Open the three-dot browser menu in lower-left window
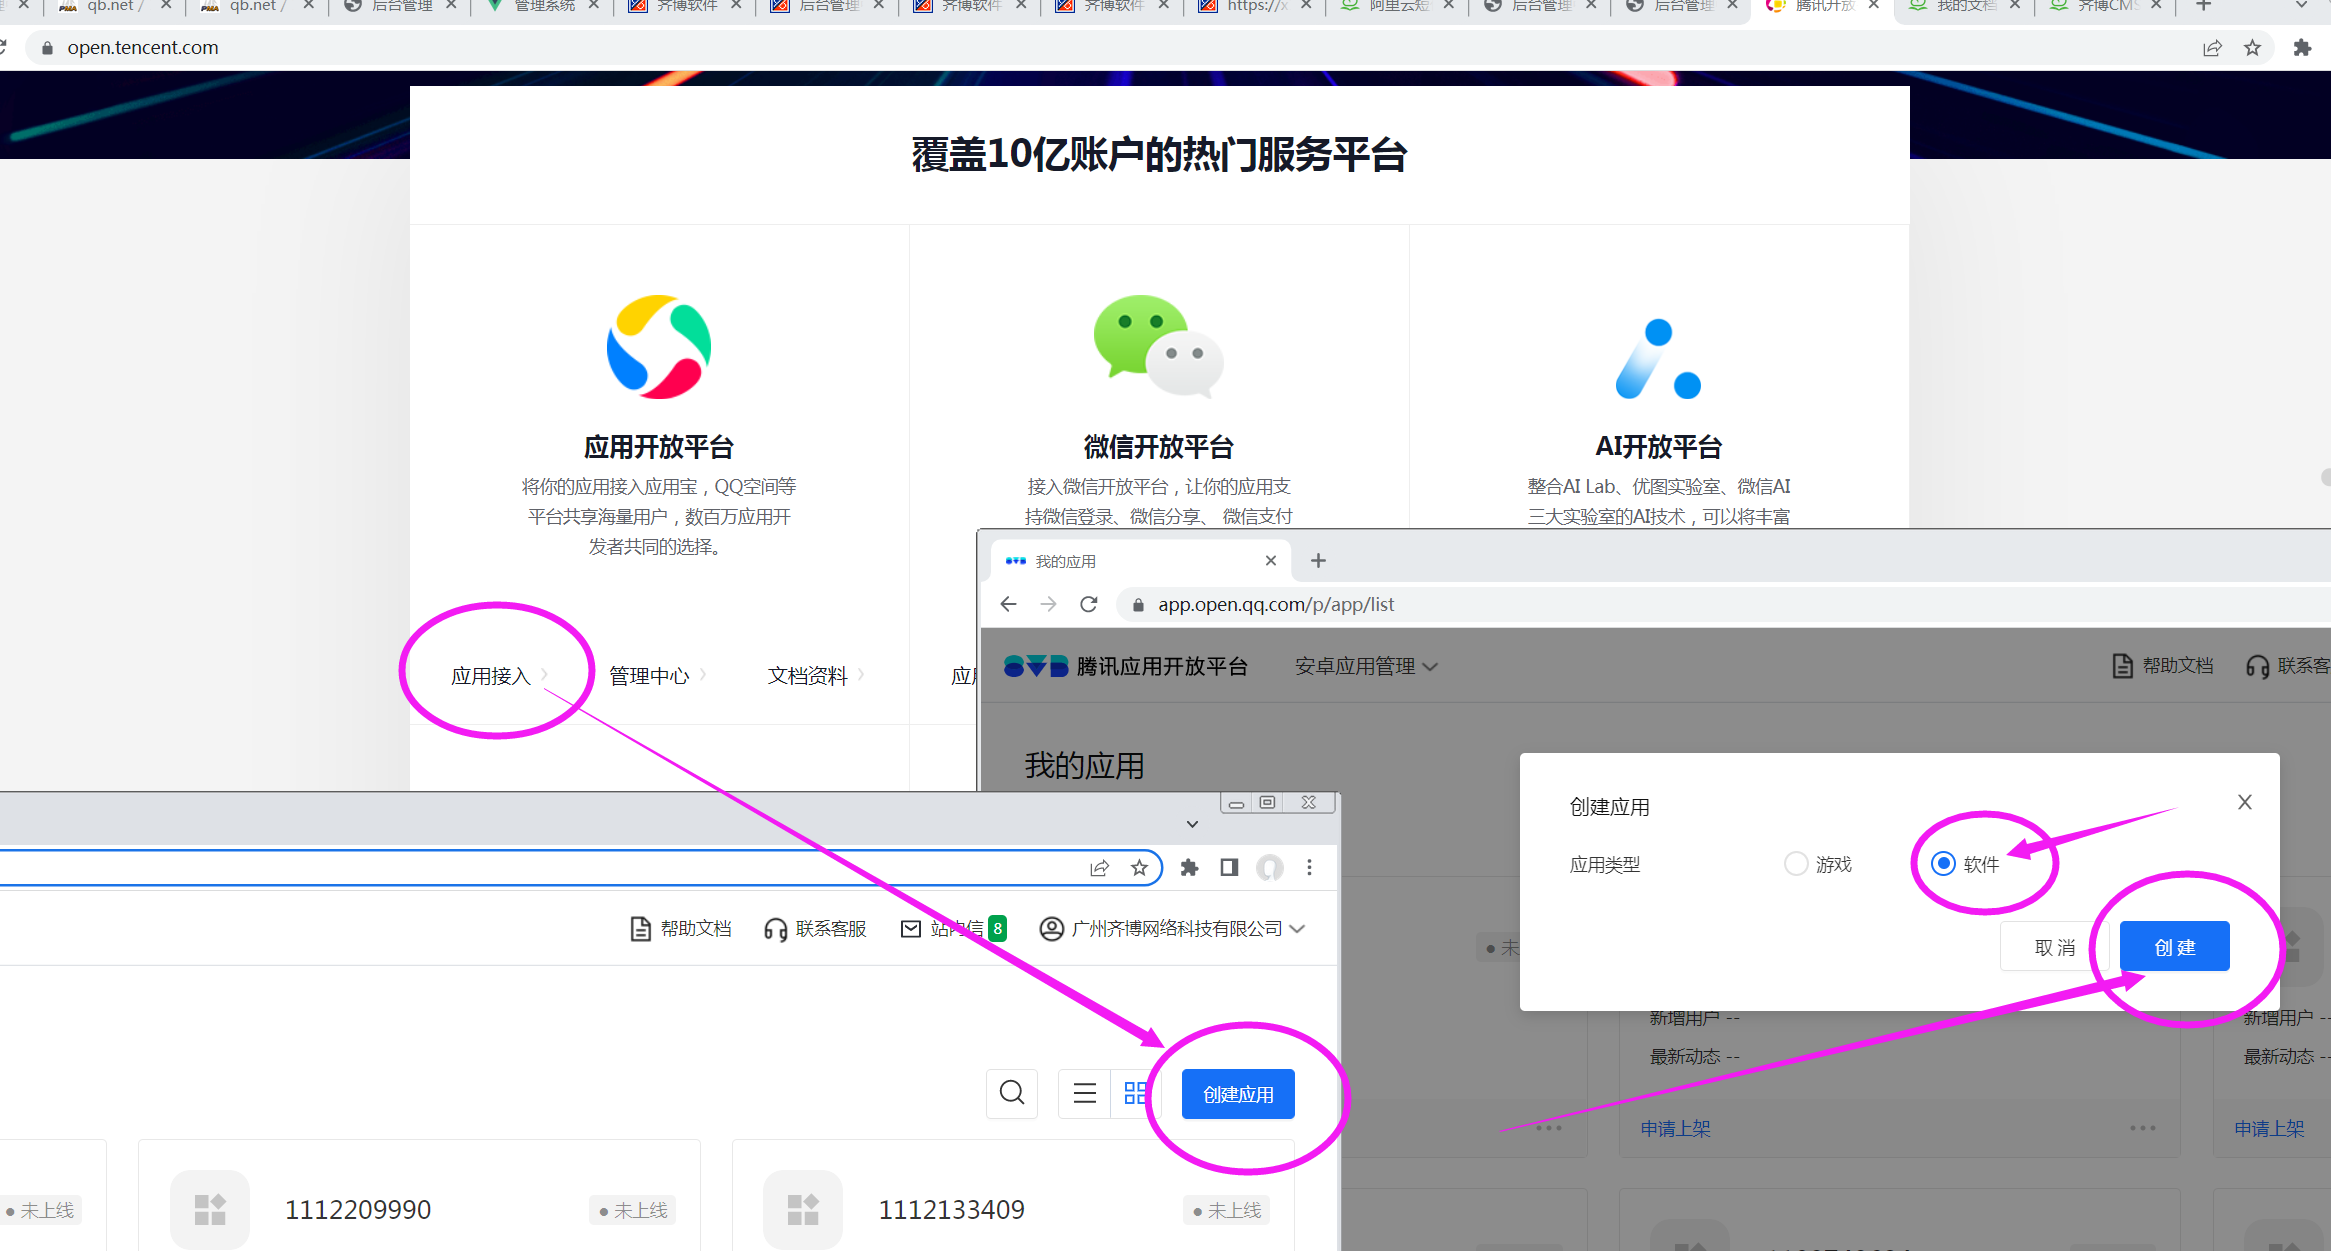The image size is (2331, 1251). 1309,868
